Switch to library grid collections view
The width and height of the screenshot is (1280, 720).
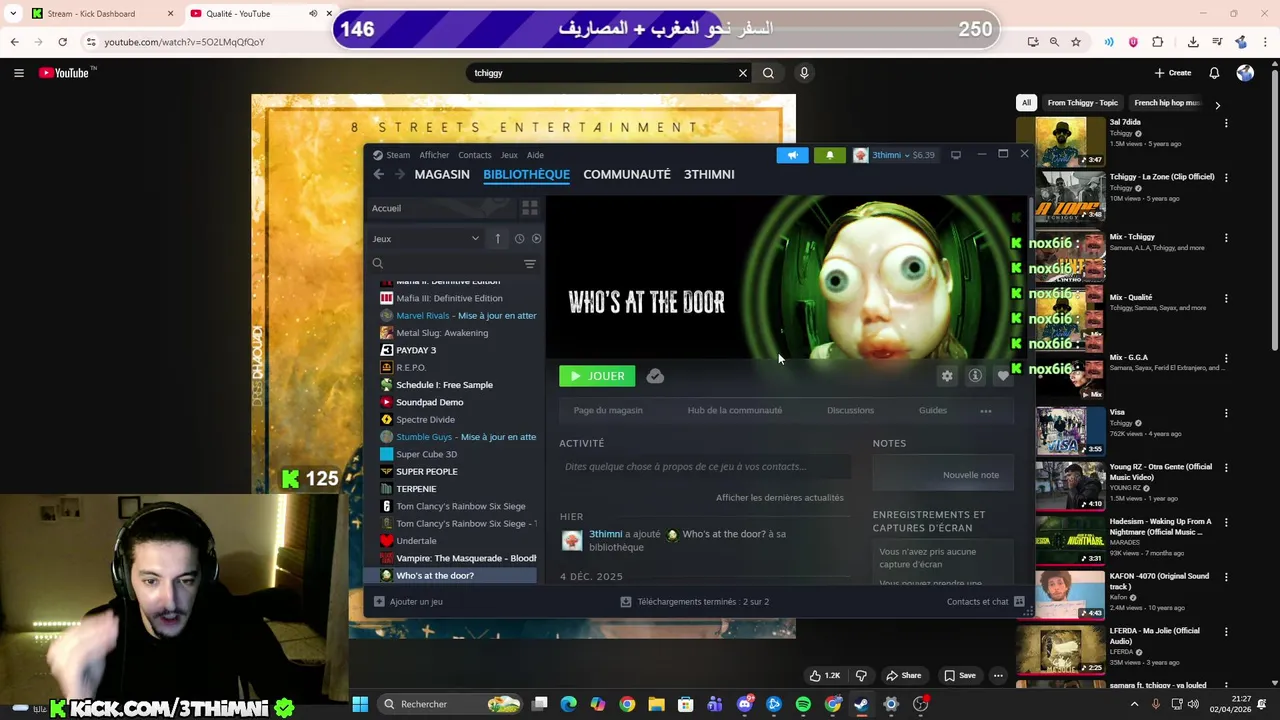pyautogui.click(x=530, y=208)
